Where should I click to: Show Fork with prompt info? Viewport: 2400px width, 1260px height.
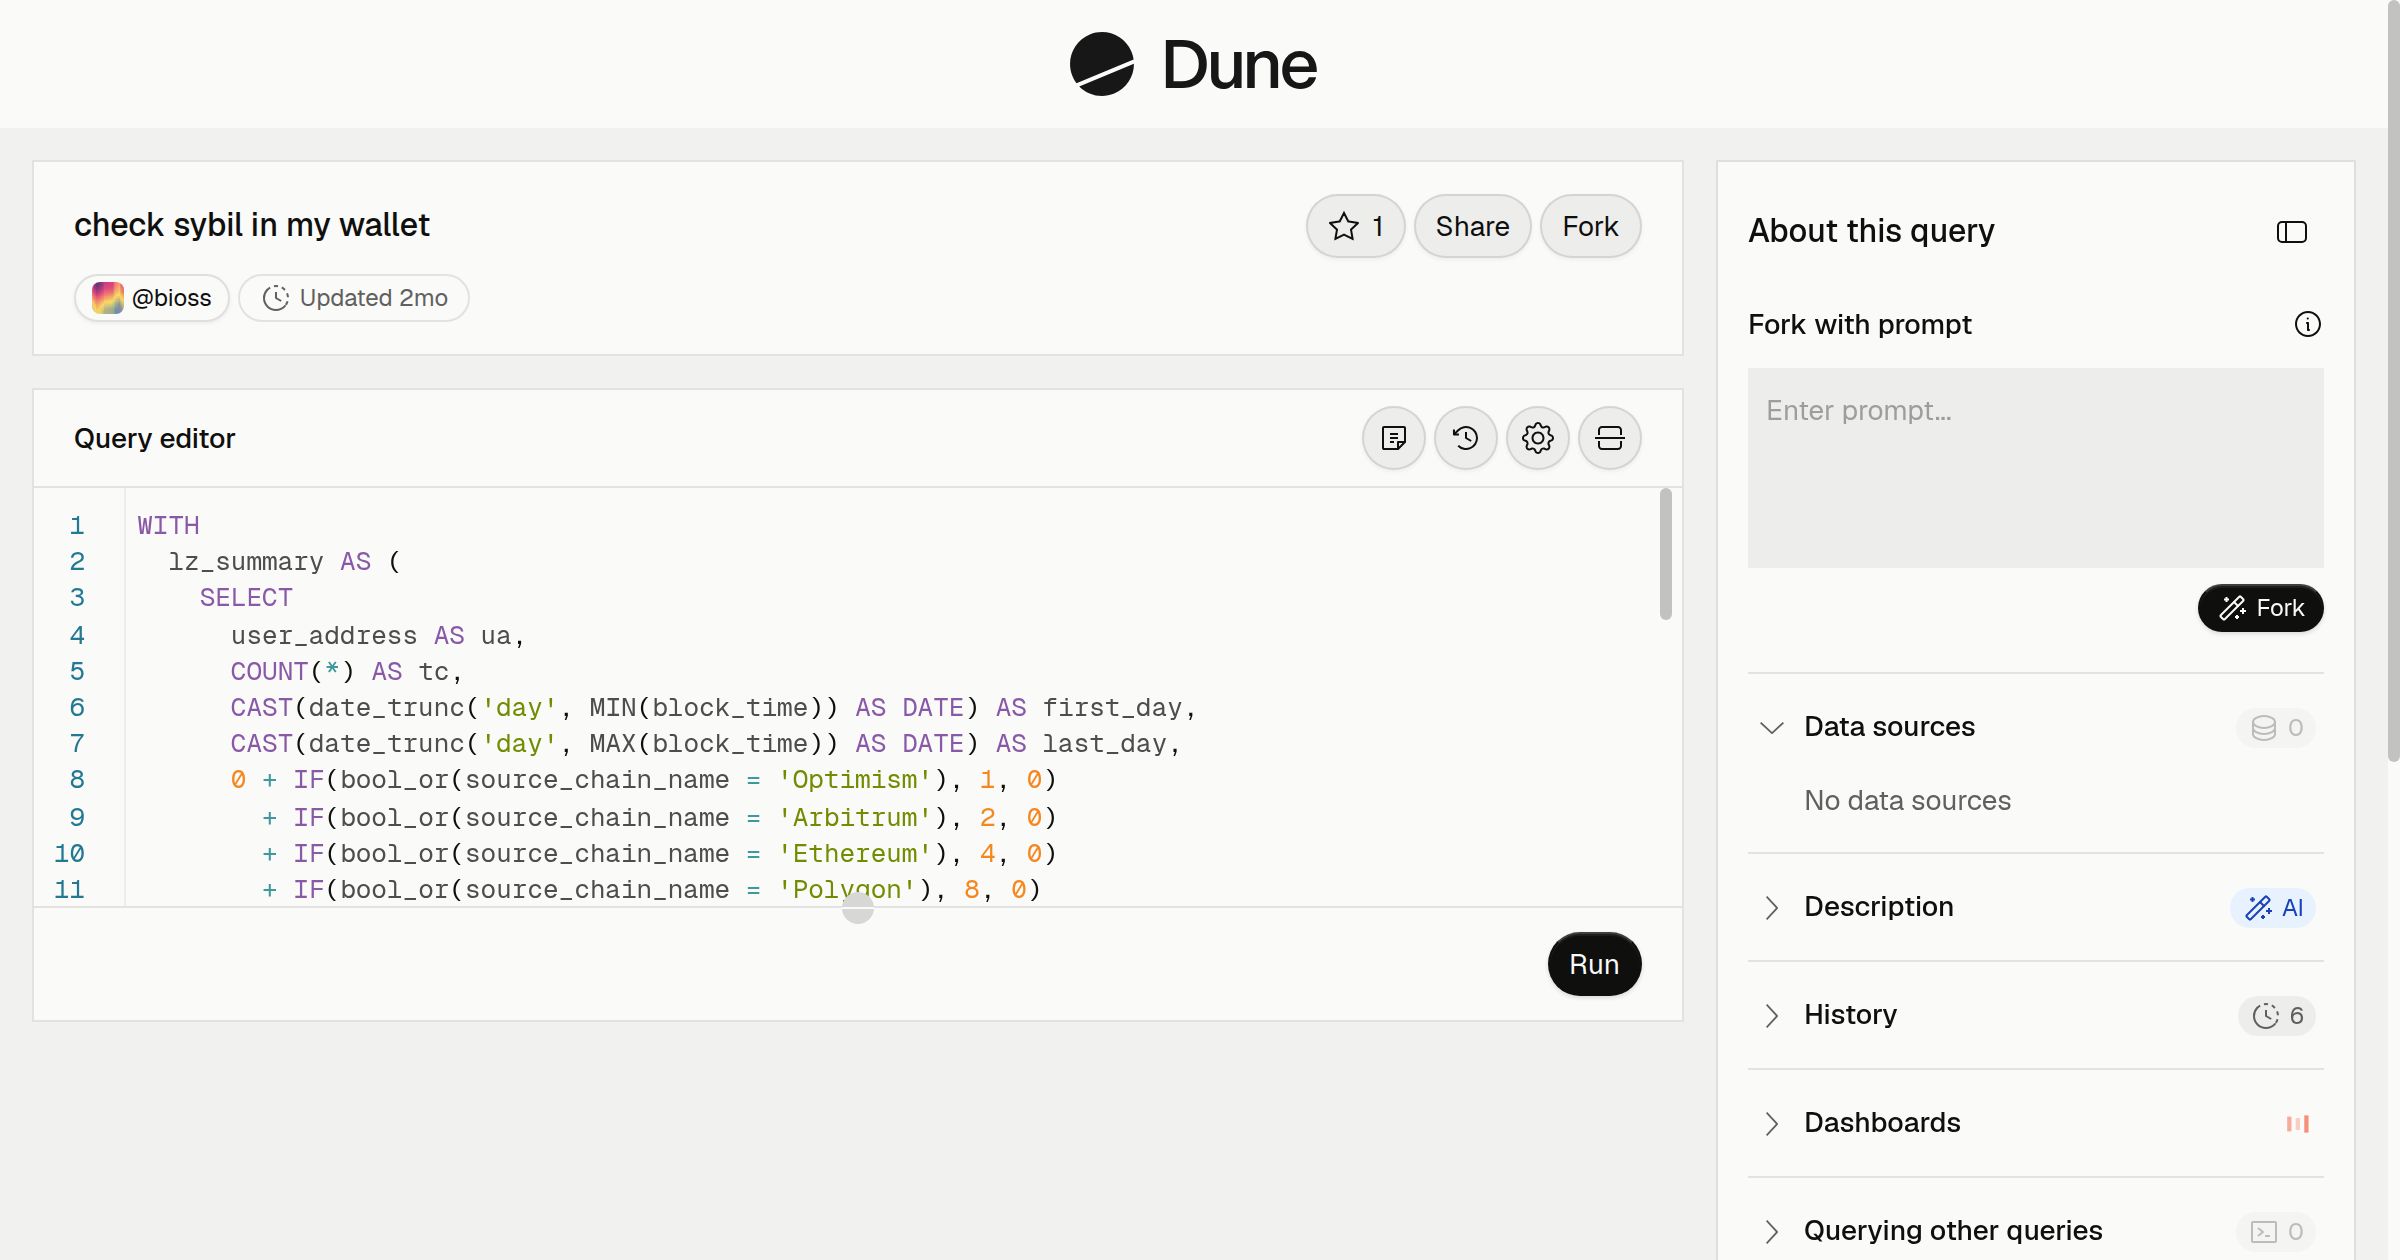(2308, 324)
